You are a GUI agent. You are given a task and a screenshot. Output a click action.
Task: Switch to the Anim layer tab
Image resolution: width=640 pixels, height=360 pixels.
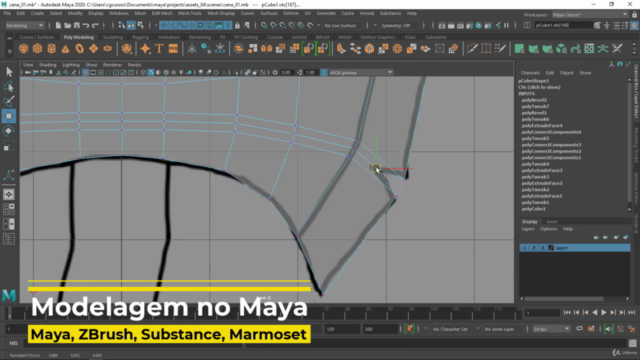(551, 222)
